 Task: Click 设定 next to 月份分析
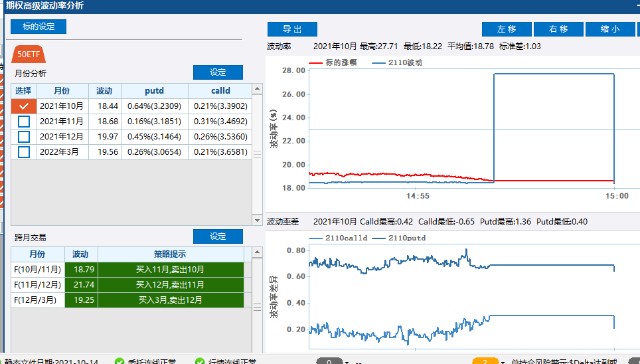[218, 73]
